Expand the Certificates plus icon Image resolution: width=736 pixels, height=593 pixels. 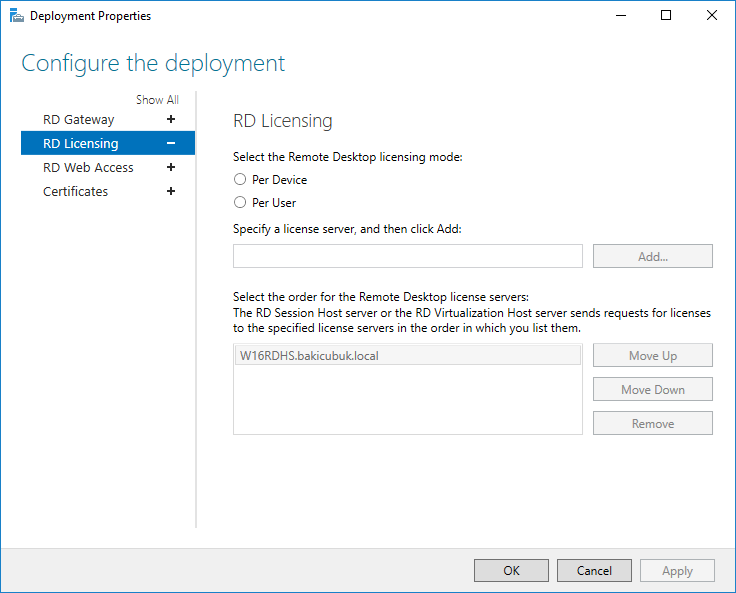pos(171,191)
